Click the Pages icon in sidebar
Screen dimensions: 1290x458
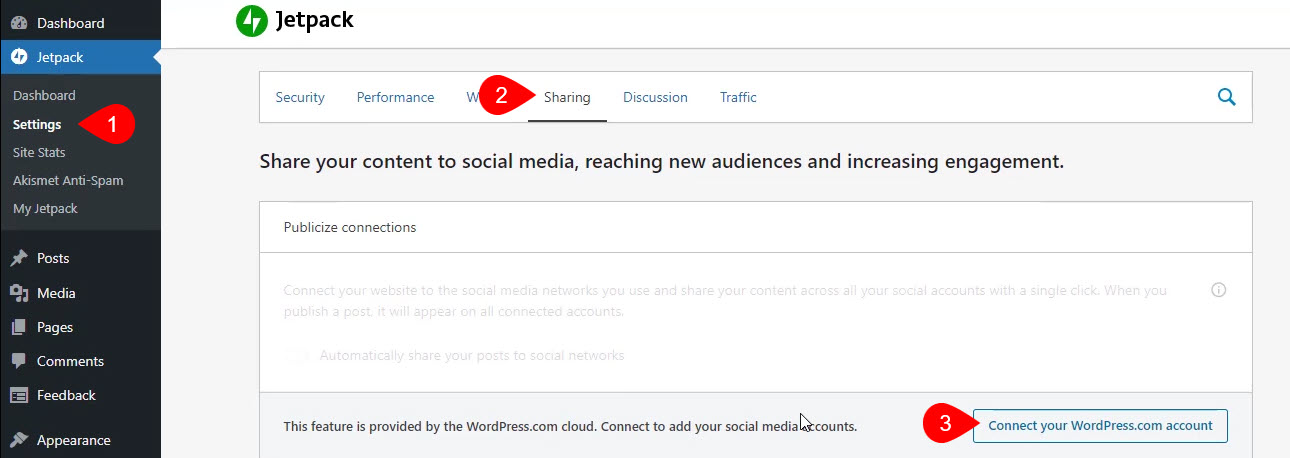19,327
